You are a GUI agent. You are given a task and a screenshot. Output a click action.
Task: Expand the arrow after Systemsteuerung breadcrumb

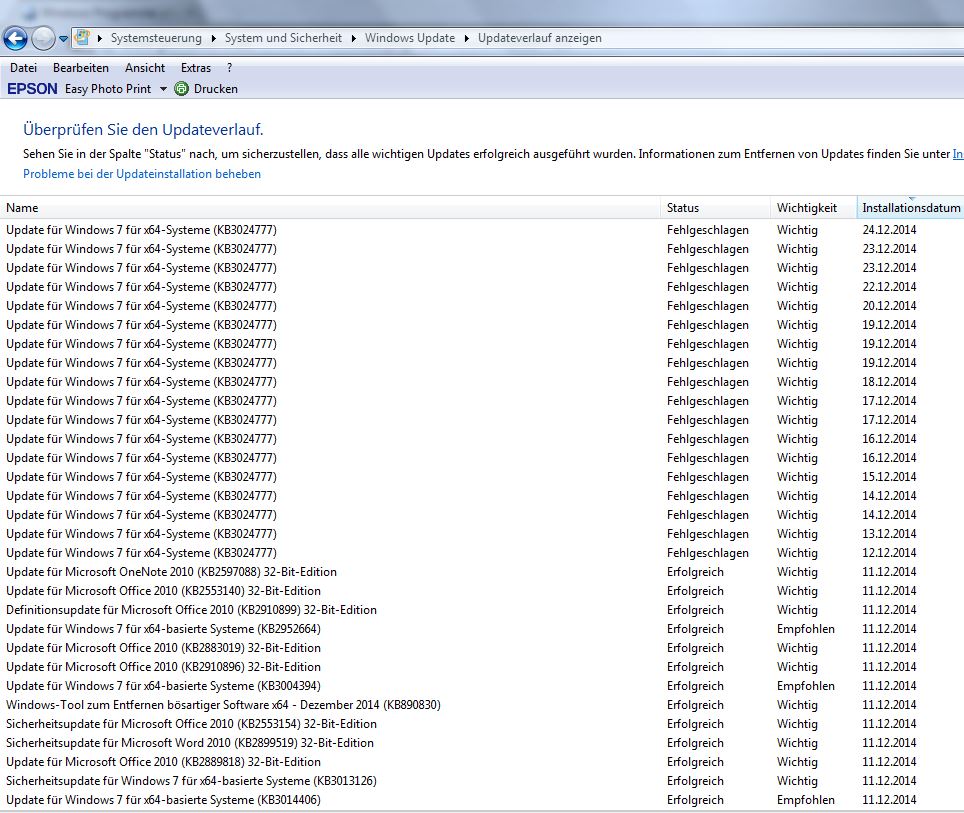click(x=213, y=38)
